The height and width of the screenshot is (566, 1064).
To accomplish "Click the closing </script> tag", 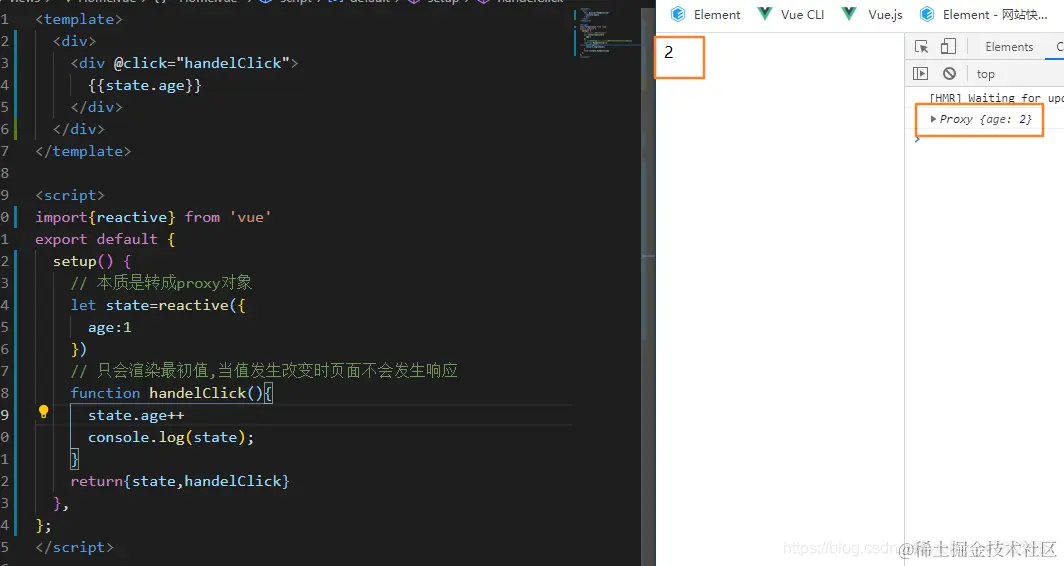I will [75, 547].
